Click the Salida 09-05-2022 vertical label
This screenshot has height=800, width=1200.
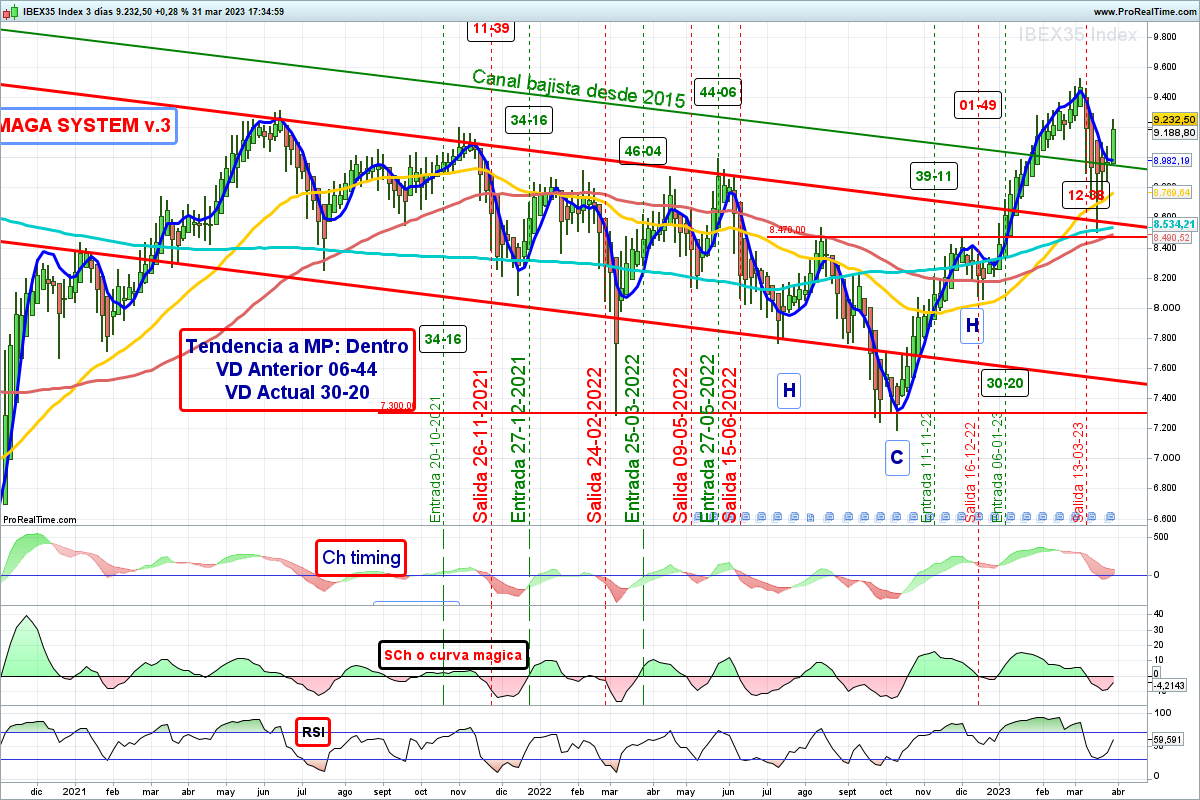(680, 445)
